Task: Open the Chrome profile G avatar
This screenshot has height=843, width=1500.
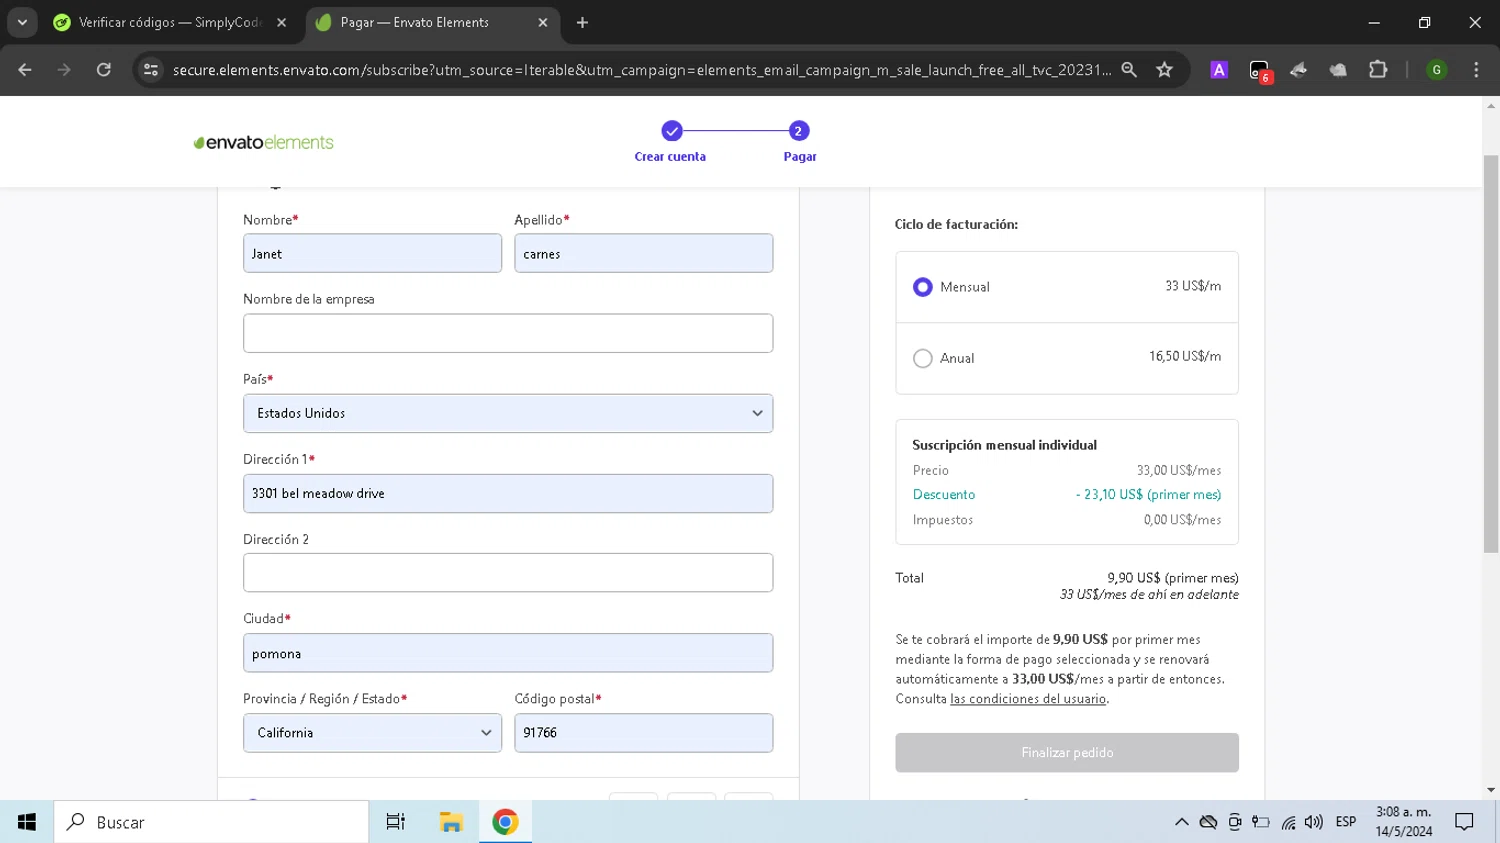Action: pyautogui.click(x=1437, y=70)
